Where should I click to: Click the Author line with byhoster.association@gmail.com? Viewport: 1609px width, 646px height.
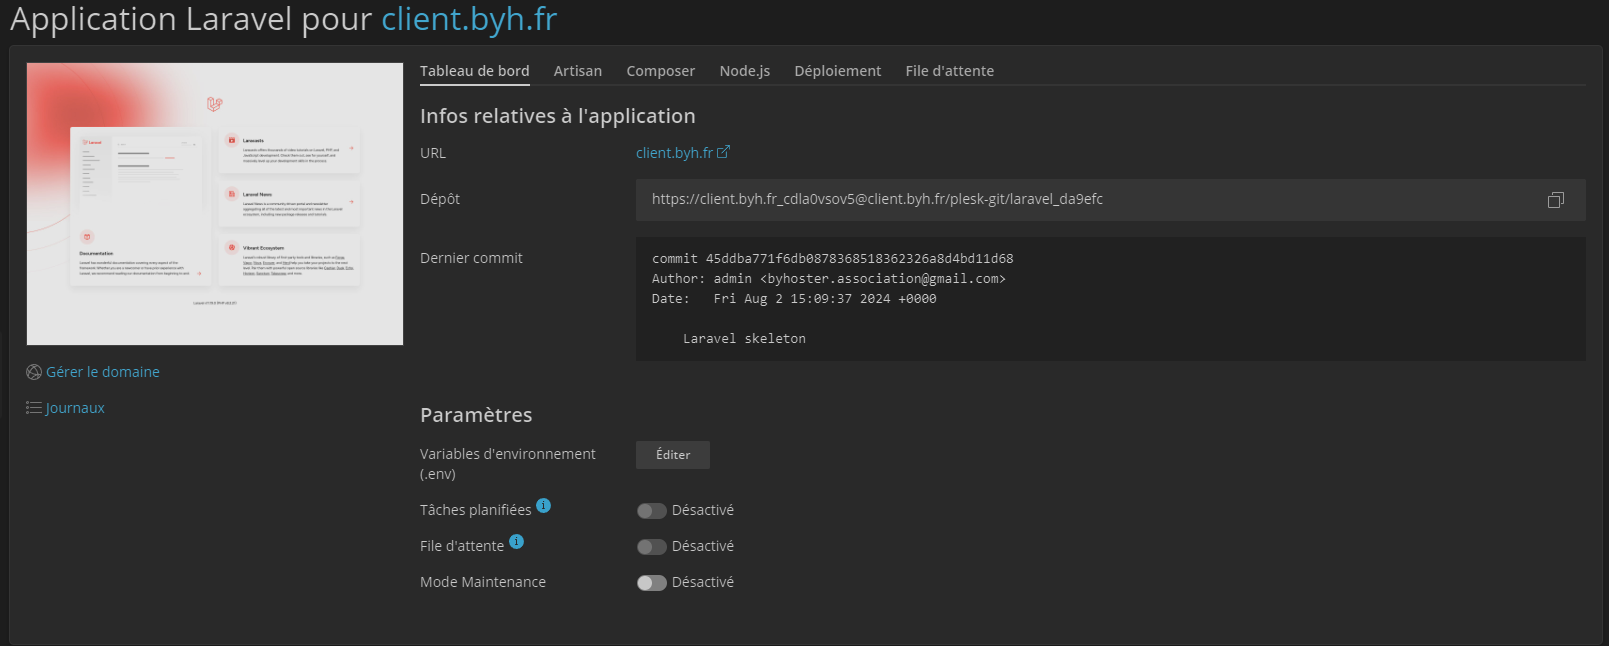829,279
